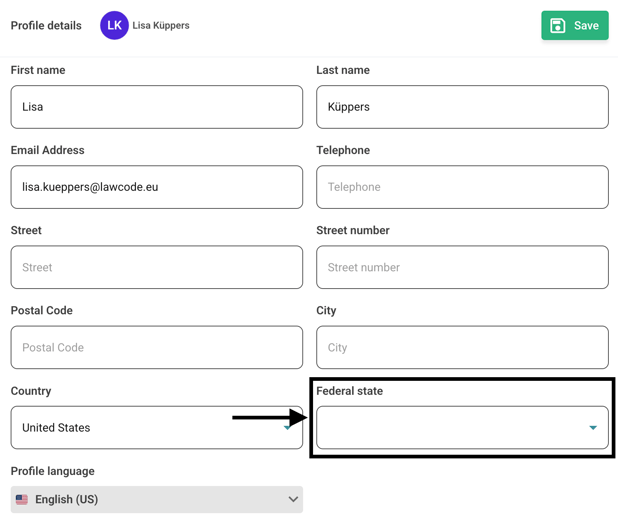
Task: Click the floppy disk icon on Save
Action: [558, 26]
